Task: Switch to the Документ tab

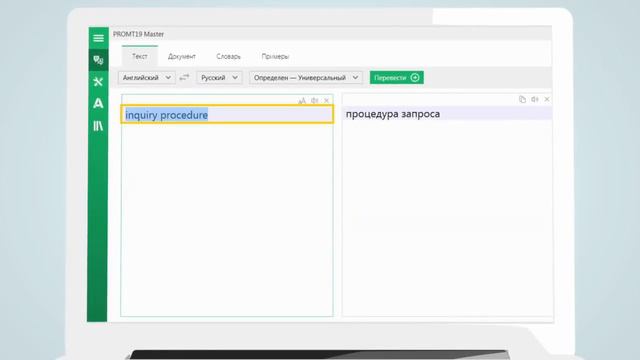Action: pyautogui.click(x=182, y=56)
